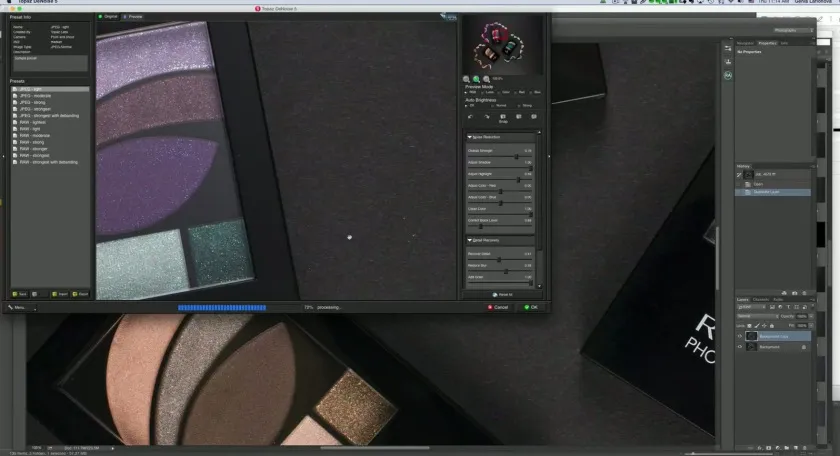Click the zoom out magnifier under navigator preview

click(x=467, y=79)
